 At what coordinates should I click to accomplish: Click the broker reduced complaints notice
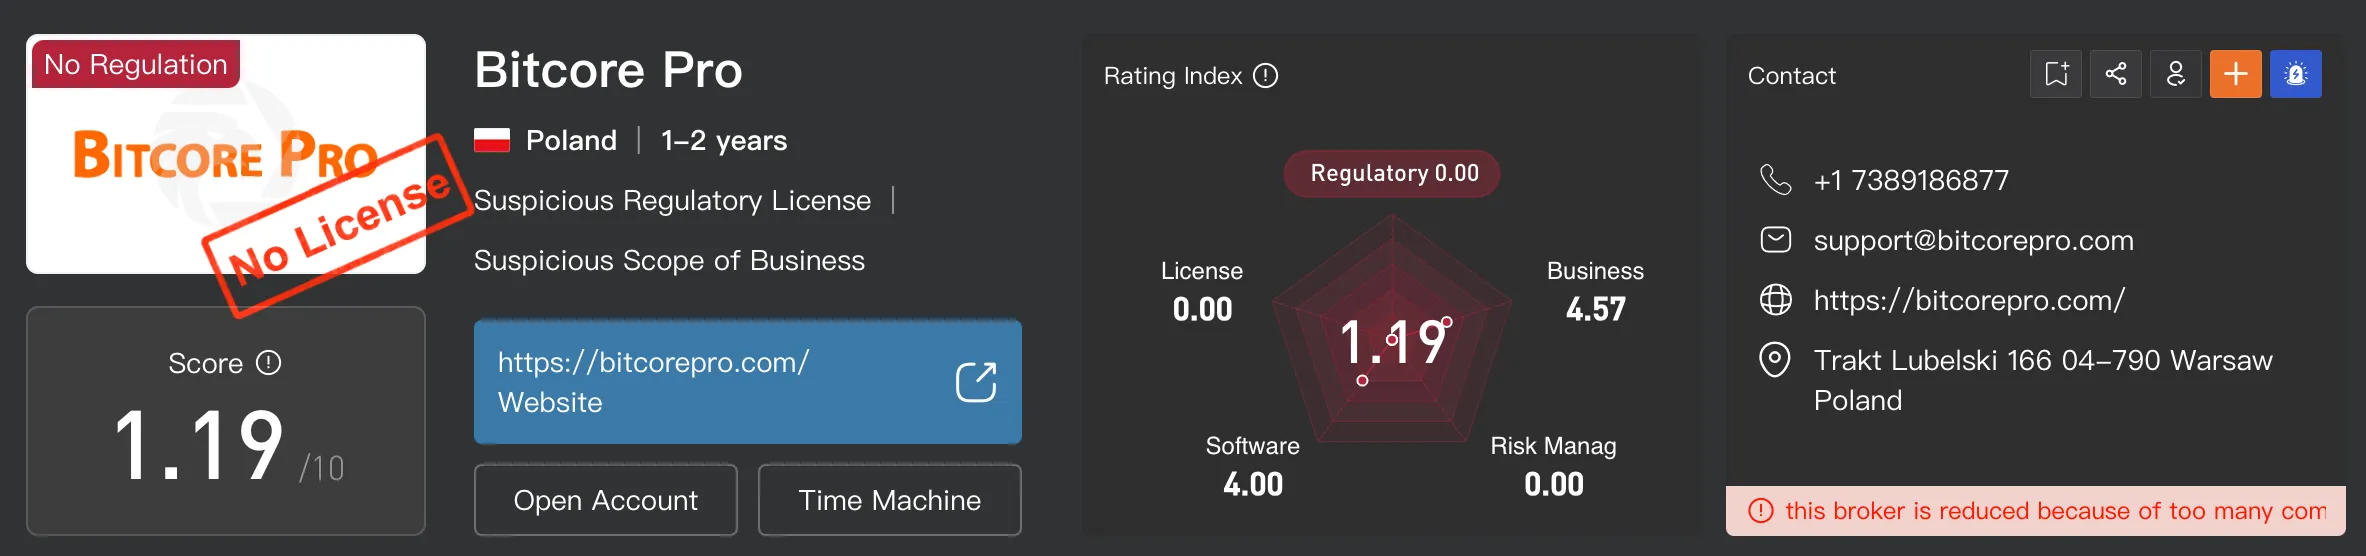coord(2036,511)
